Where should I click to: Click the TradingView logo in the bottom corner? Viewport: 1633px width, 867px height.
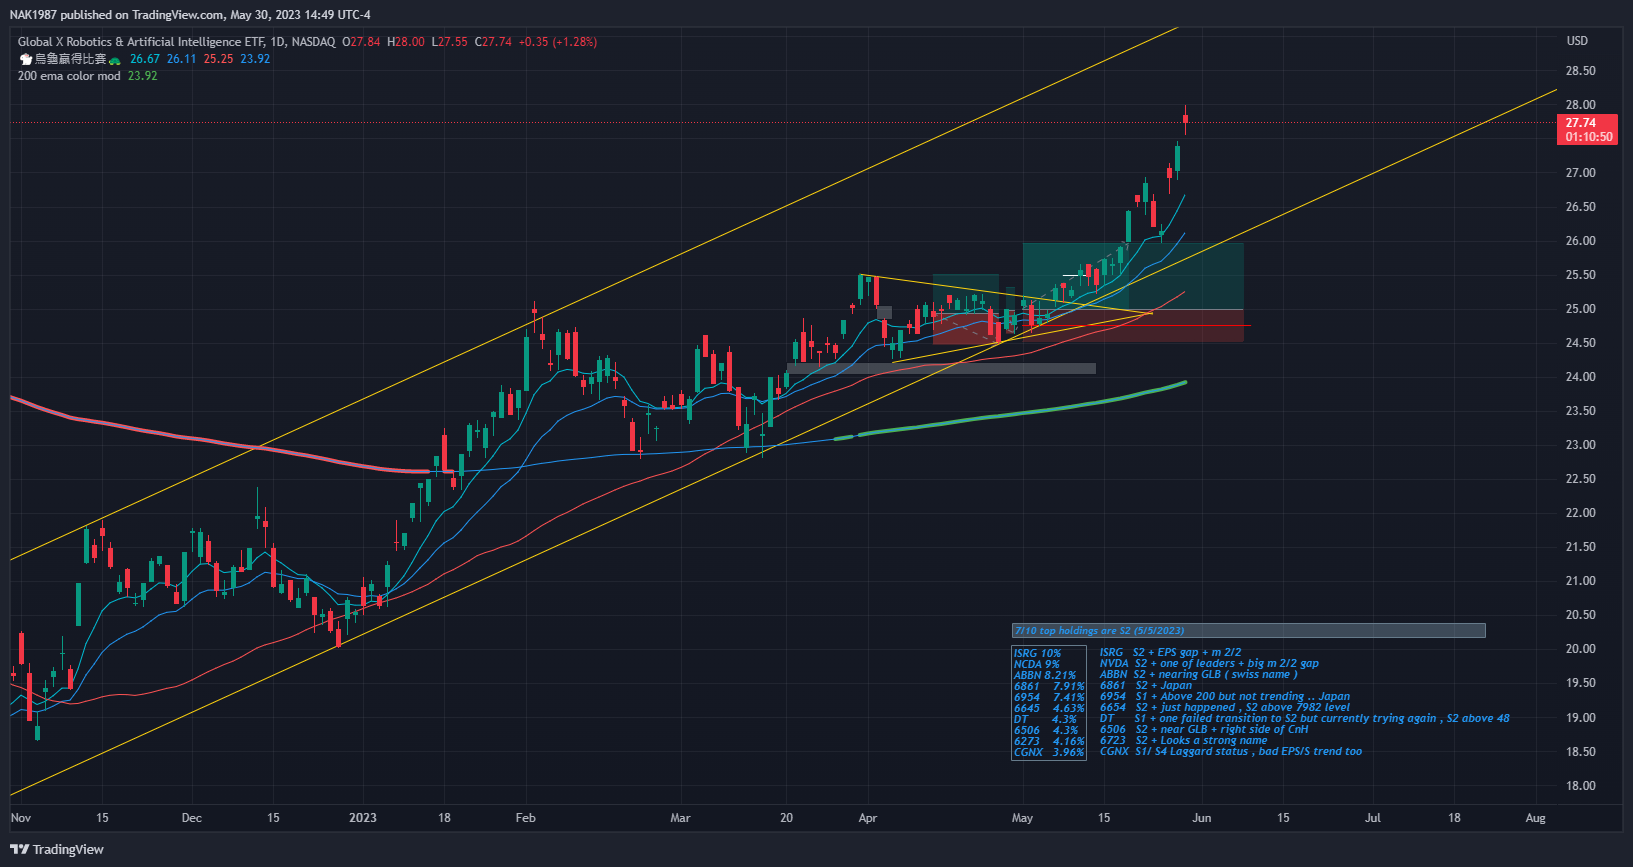(x=57, y=849)
